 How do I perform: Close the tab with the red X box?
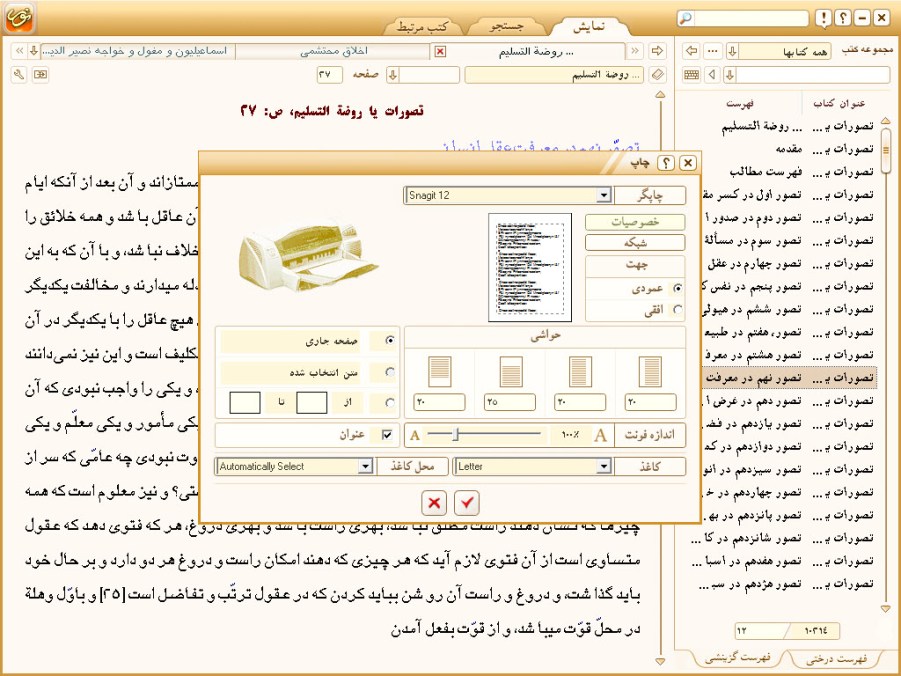coord(440,52)
